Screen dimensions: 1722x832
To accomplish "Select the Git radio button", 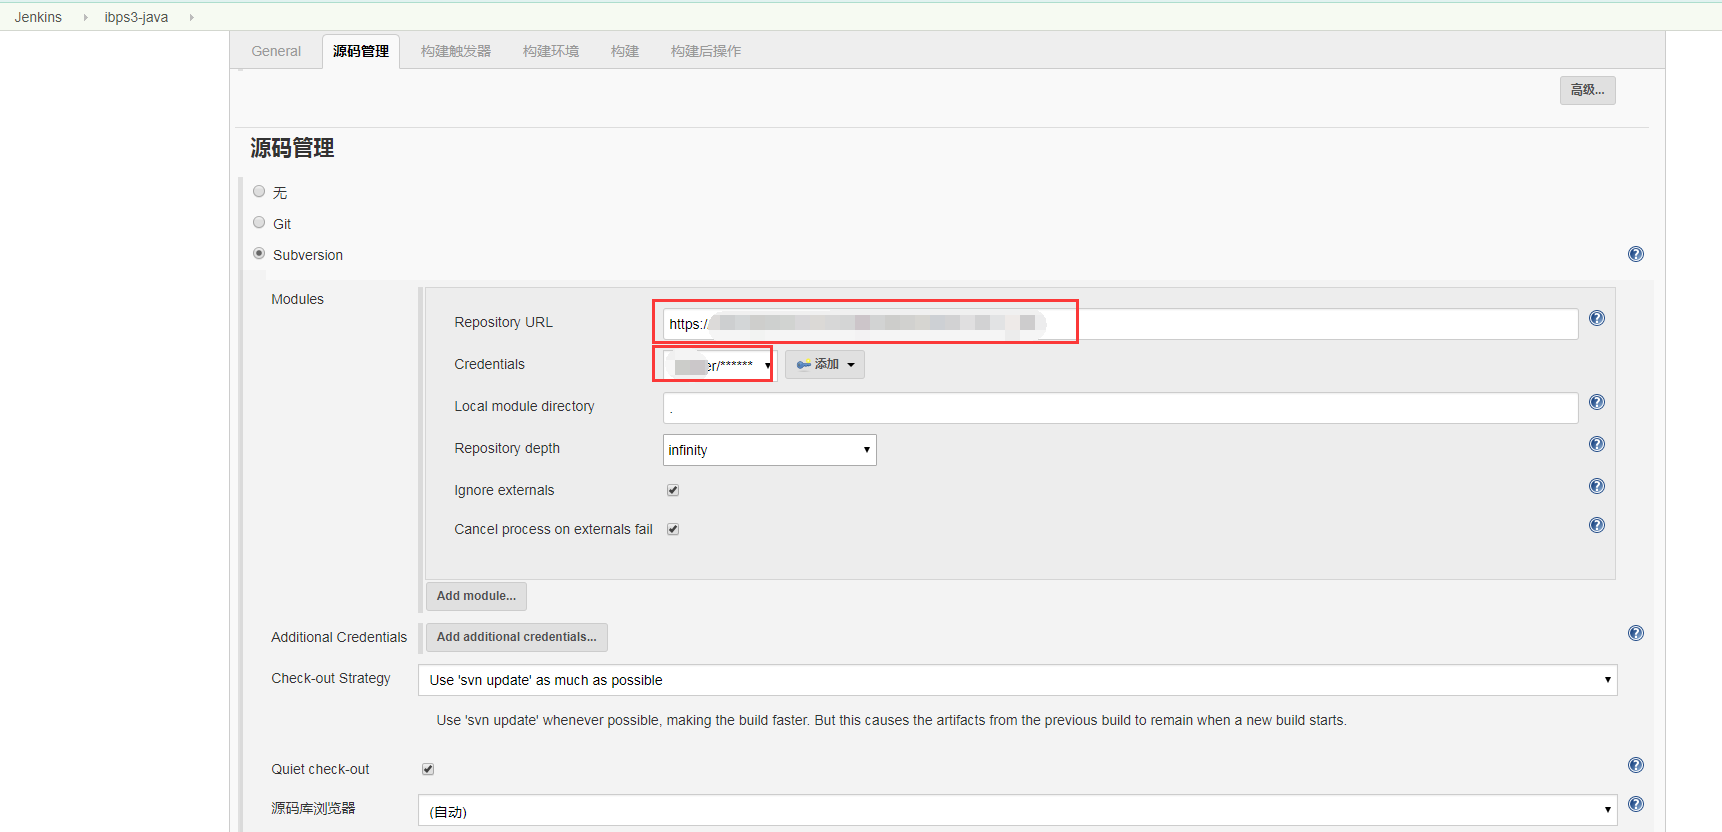I will click(x=260, y=223).
